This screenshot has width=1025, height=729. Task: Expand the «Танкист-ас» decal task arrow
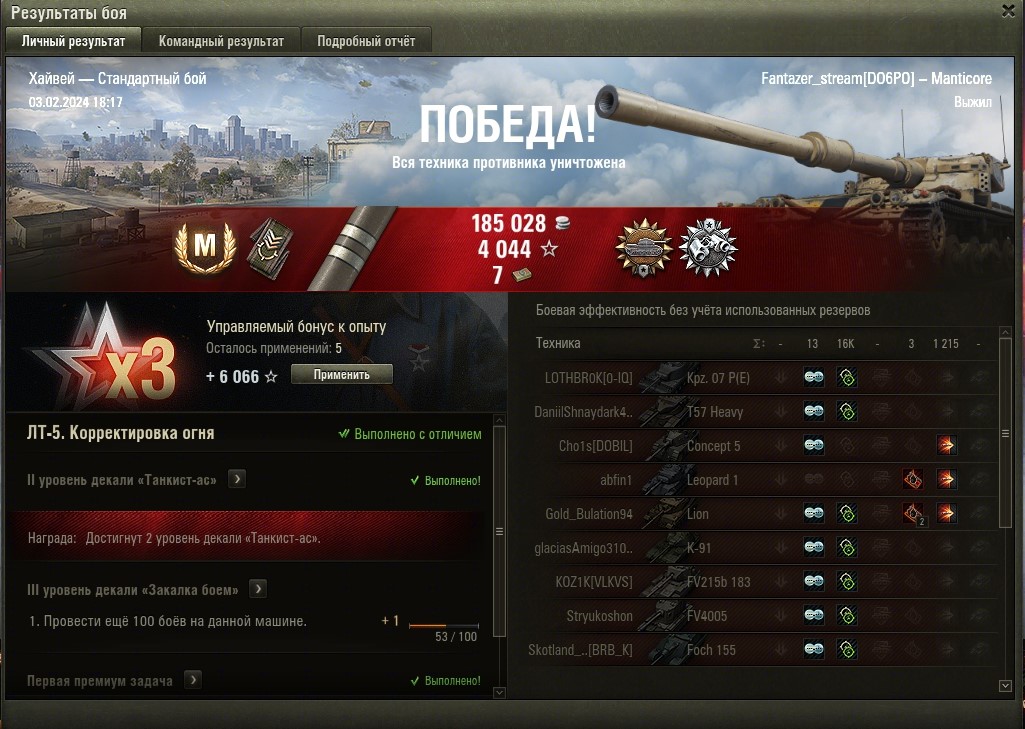[x=237, y=479]
